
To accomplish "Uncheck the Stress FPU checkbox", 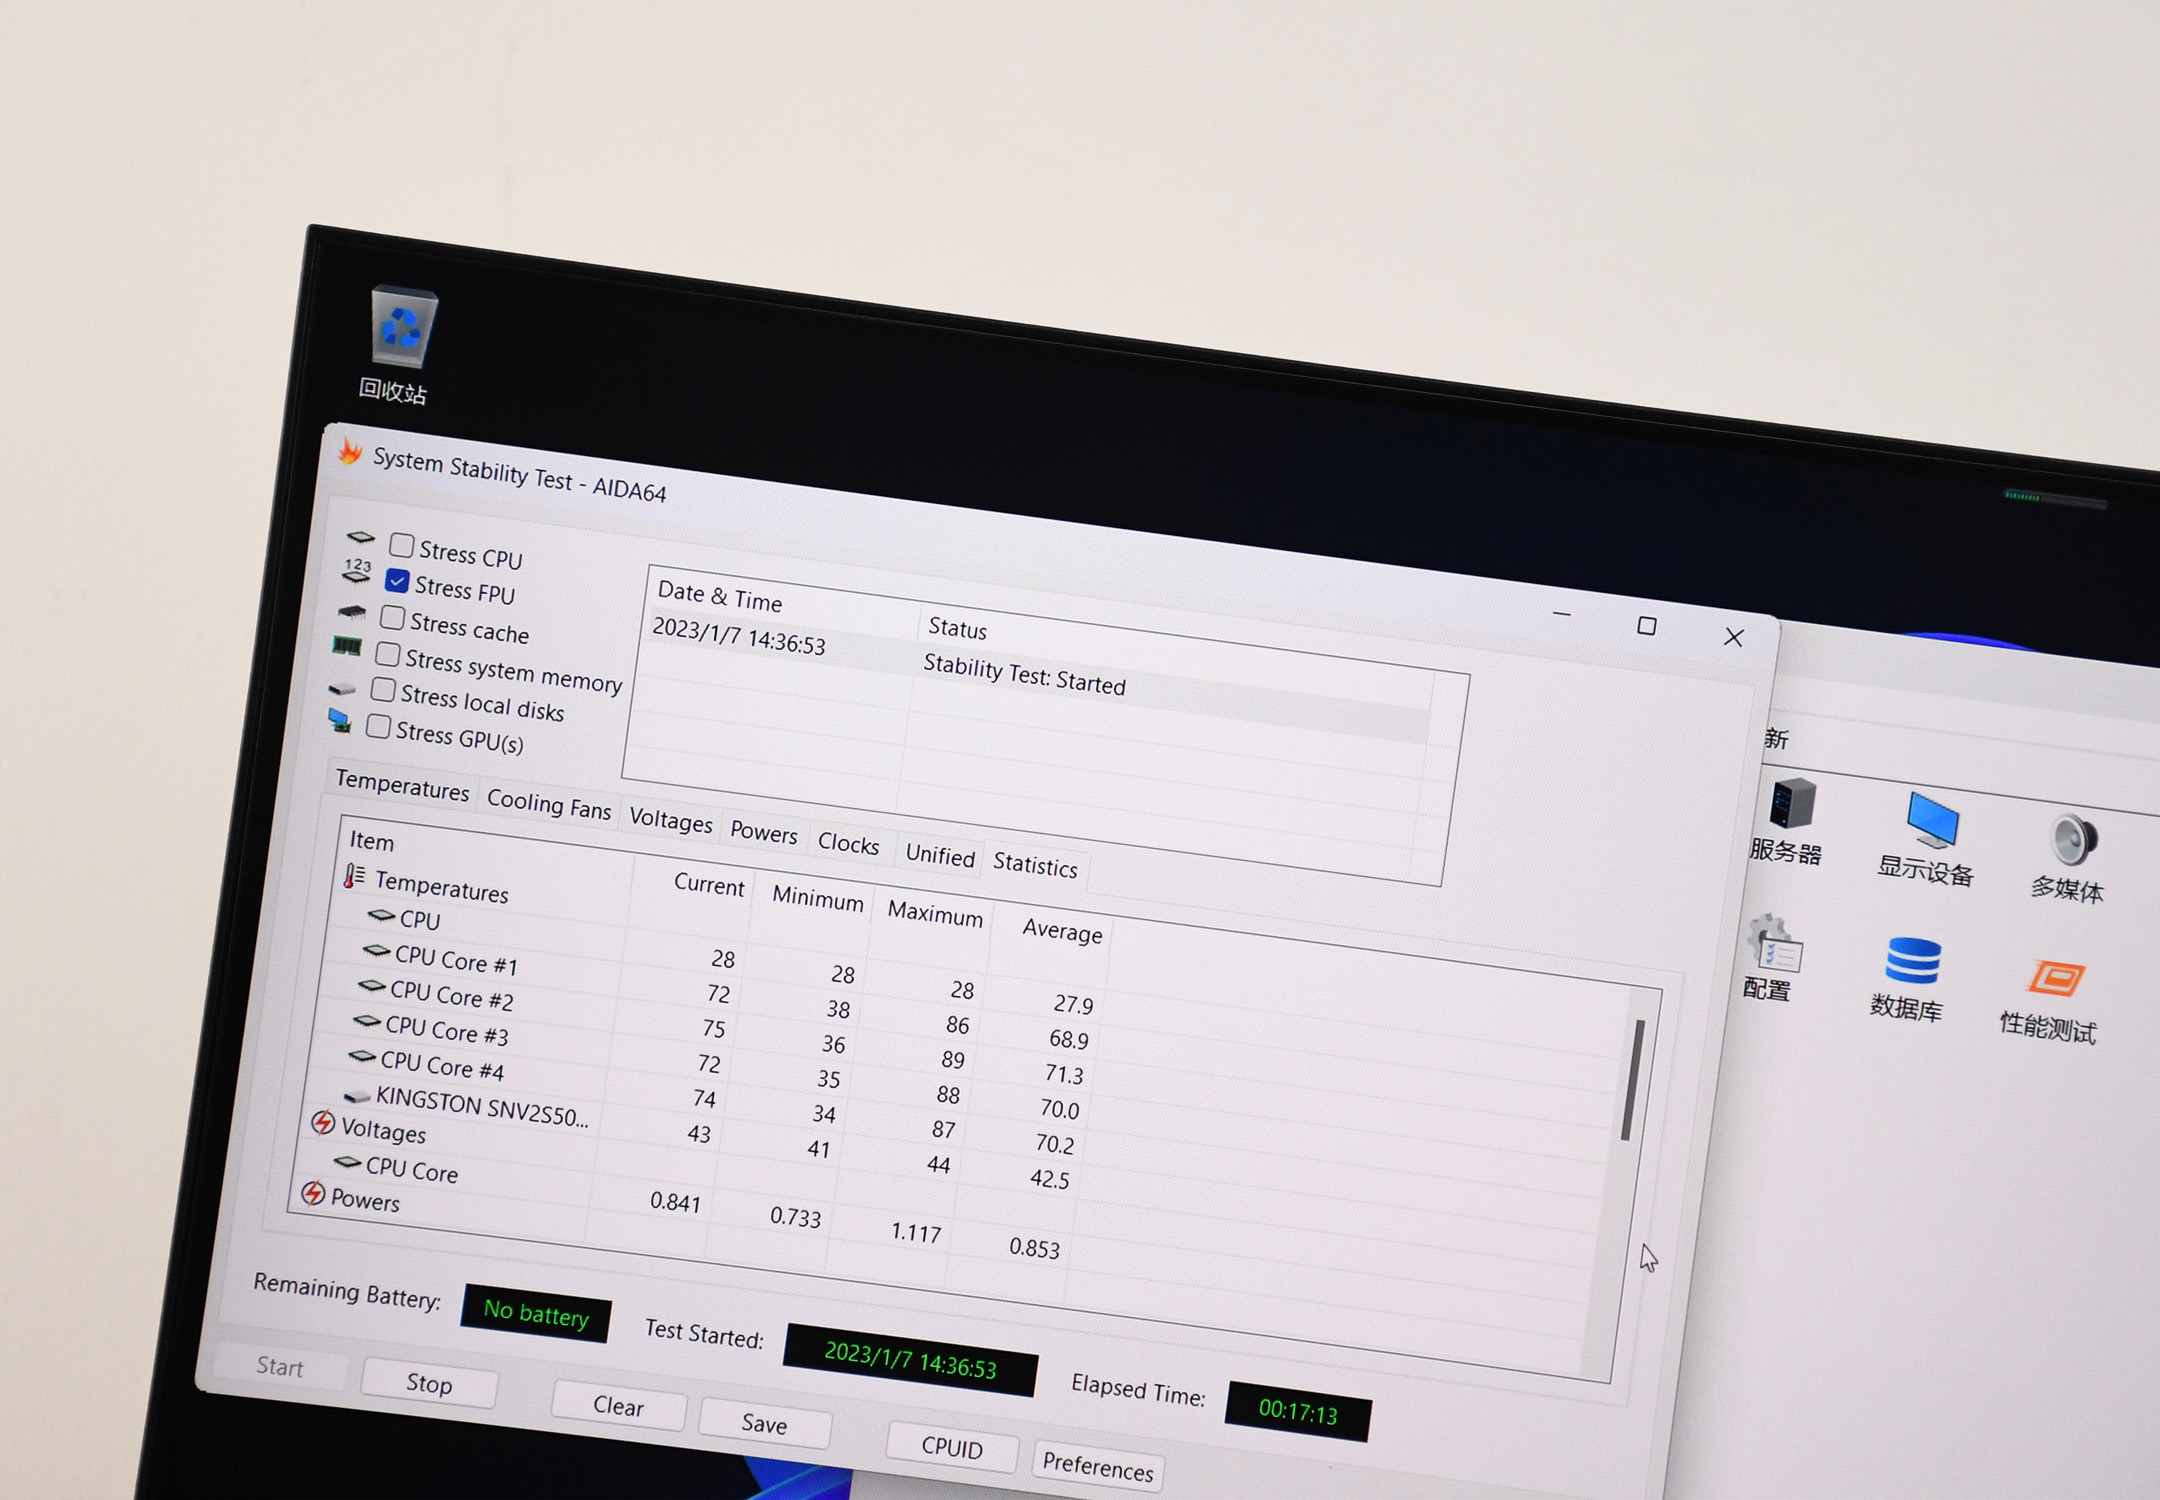I will coord(397,581).
